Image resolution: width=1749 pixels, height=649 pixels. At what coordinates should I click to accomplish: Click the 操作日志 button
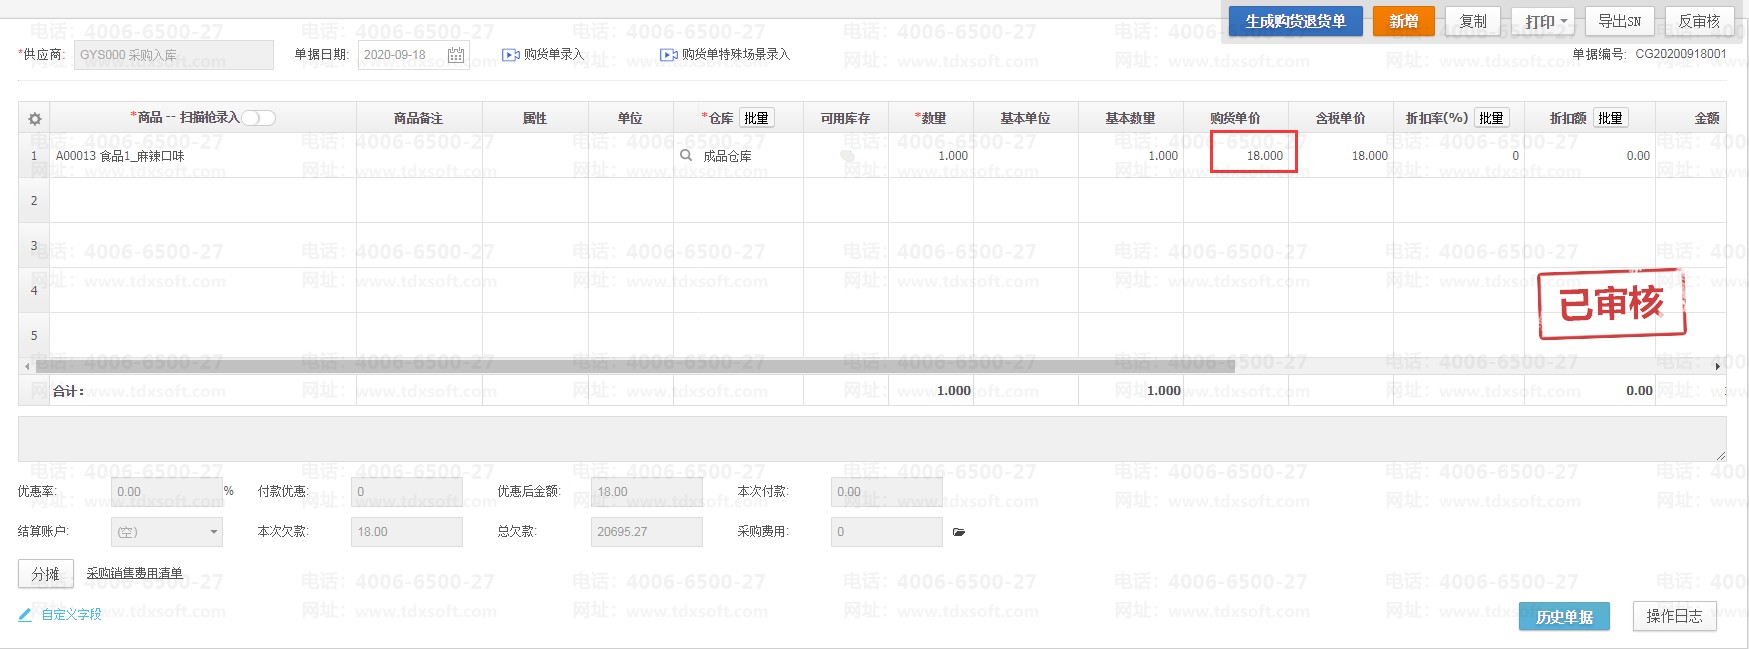(x=1674, y=616)
